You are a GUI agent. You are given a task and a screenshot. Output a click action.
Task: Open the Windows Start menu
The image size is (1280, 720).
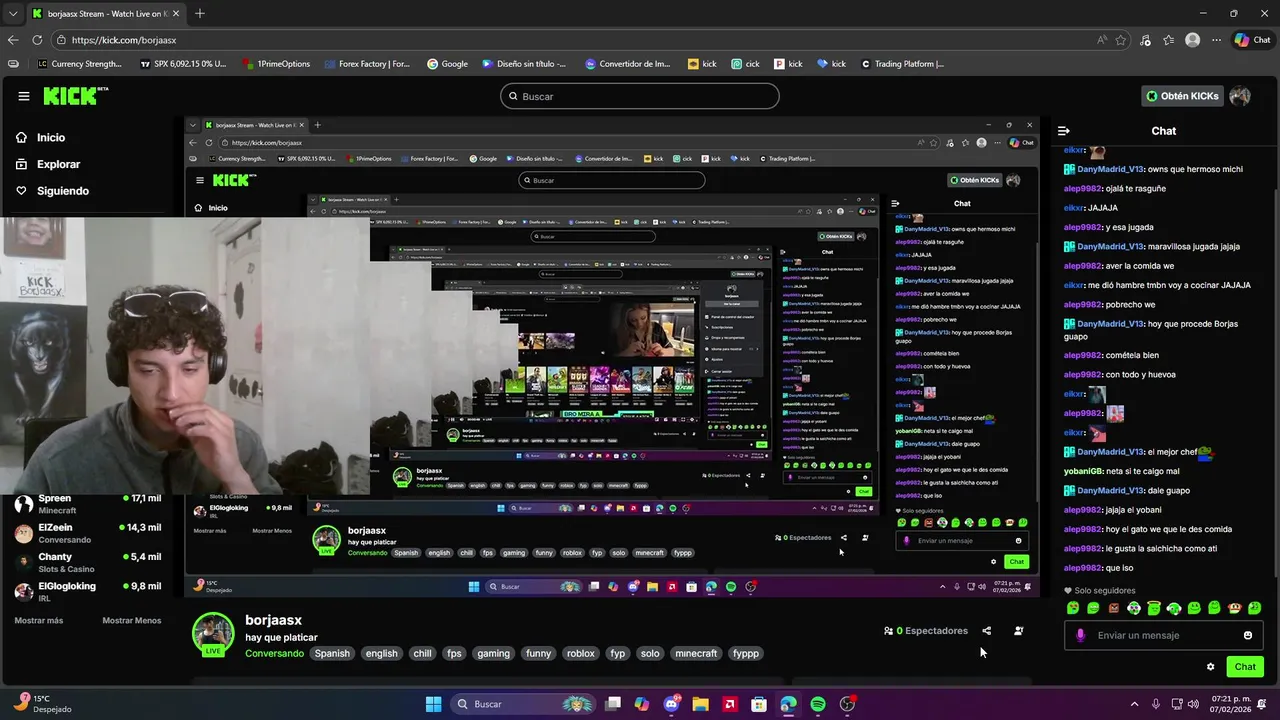point(433,704)
